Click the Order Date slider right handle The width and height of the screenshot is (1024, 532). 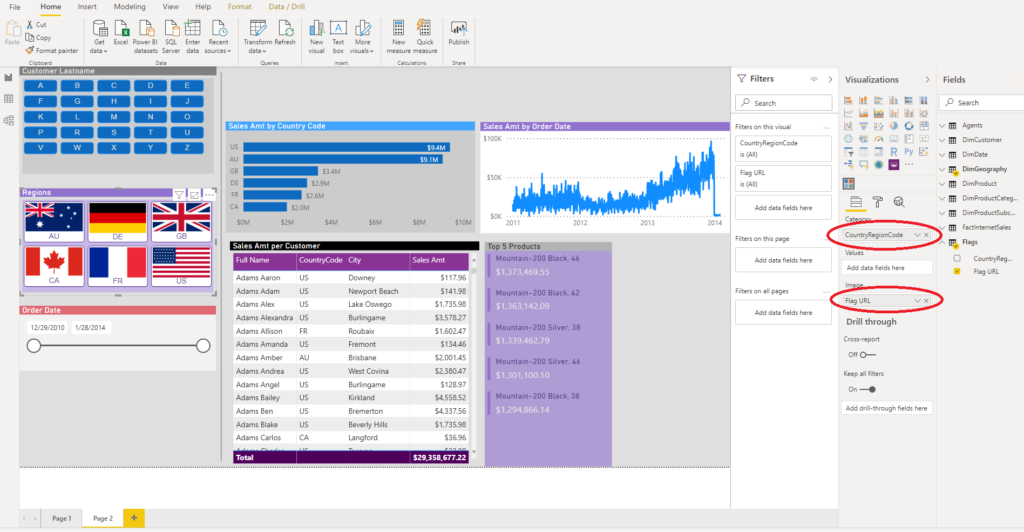(x=203, y=345)
